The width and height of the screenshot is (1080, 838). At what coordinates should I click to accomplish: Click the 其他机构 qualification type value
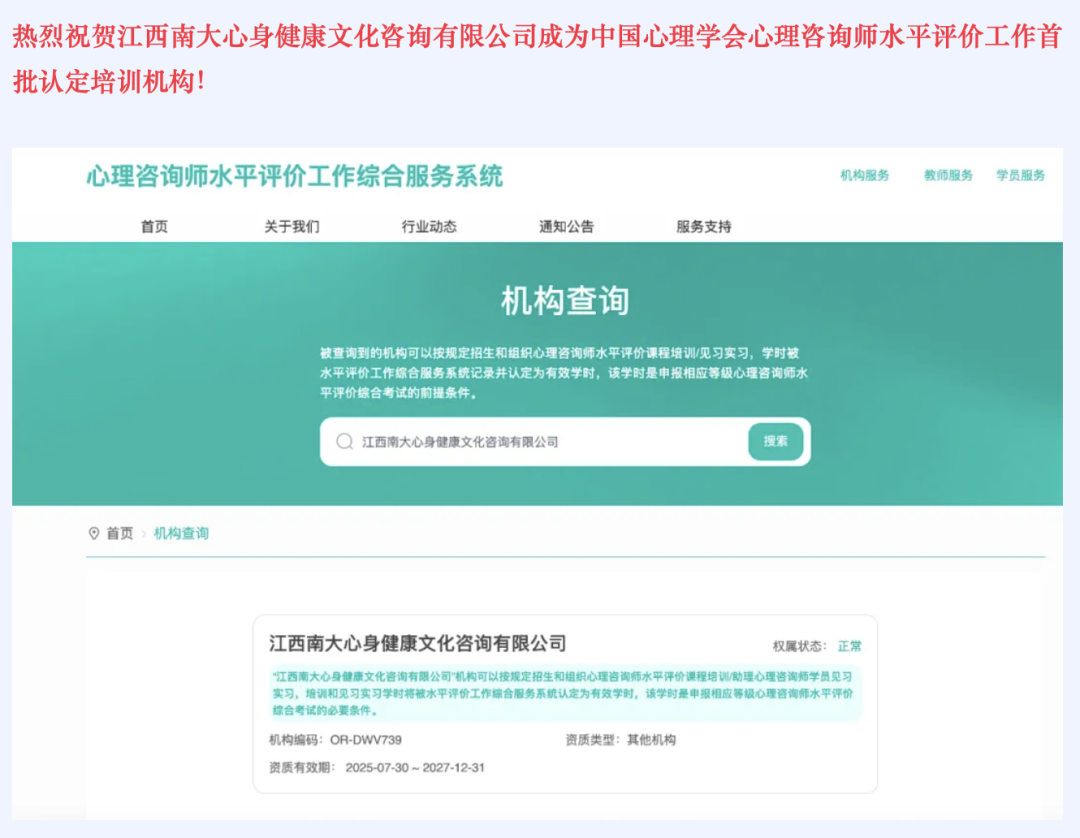click(x=651, y=740)
